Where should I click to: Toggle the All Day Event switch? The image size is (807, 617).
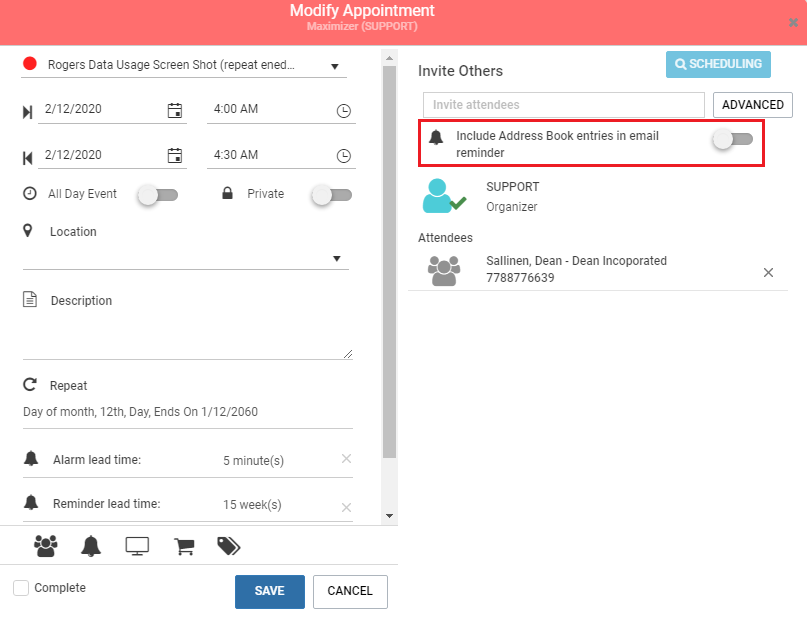[x=158, y=195]
